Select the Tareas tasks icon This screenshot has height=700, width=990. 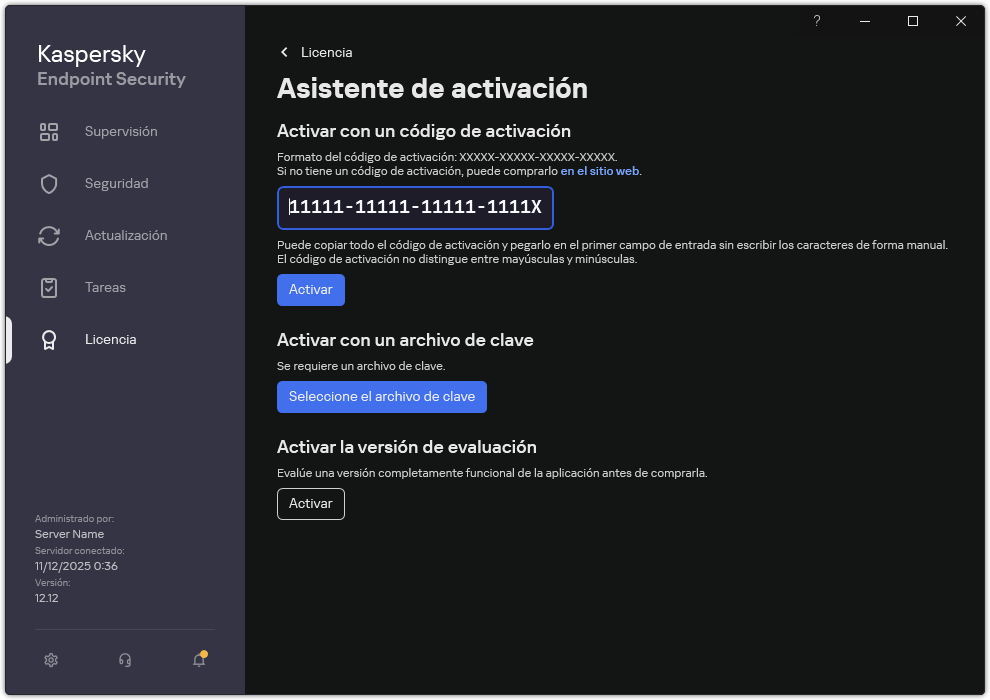(x=49, y=287)
